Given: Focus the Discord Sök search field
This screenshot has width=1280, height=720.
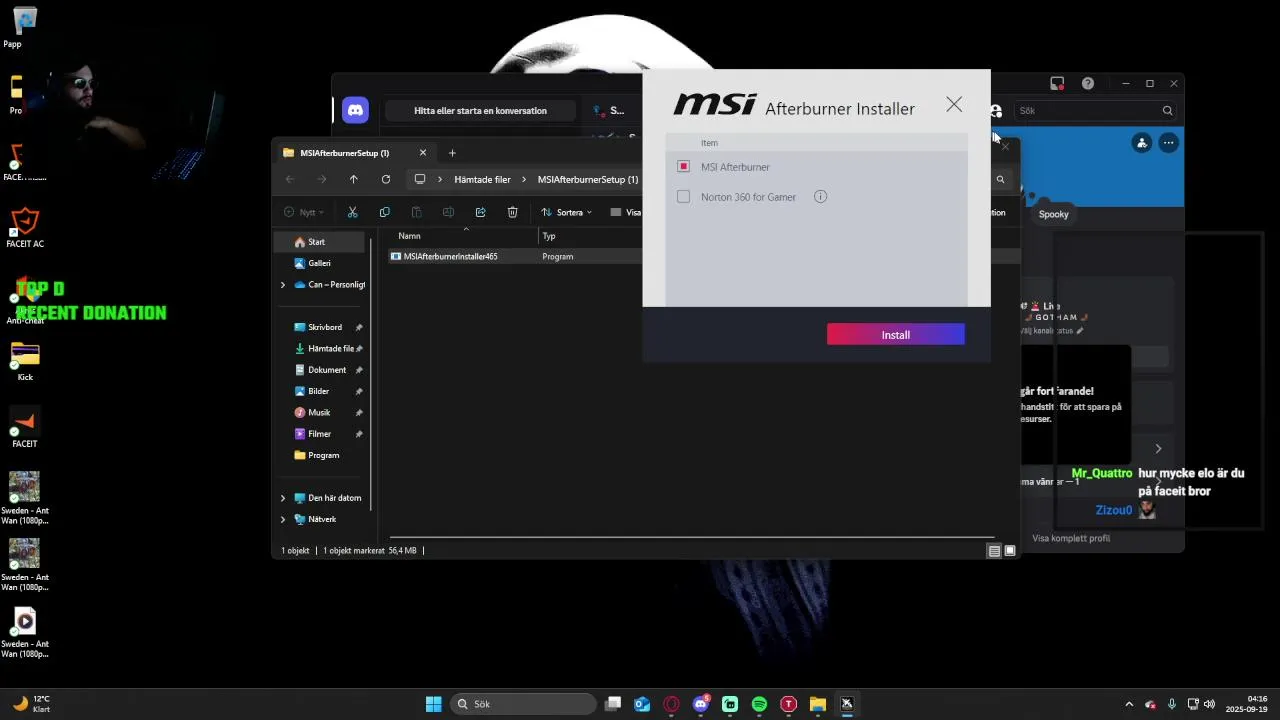Looking at the screenshot, I should click(1093, 111).
